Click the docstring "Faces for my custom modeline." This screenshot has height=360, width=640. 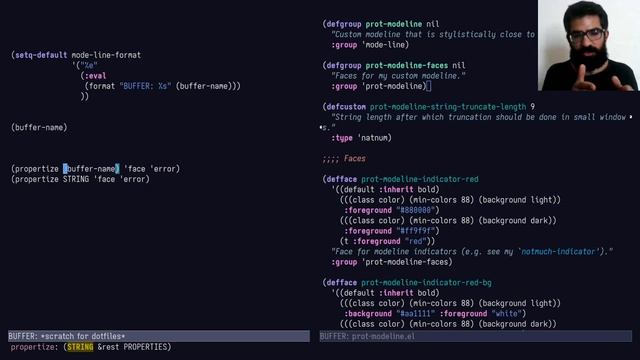398,76
